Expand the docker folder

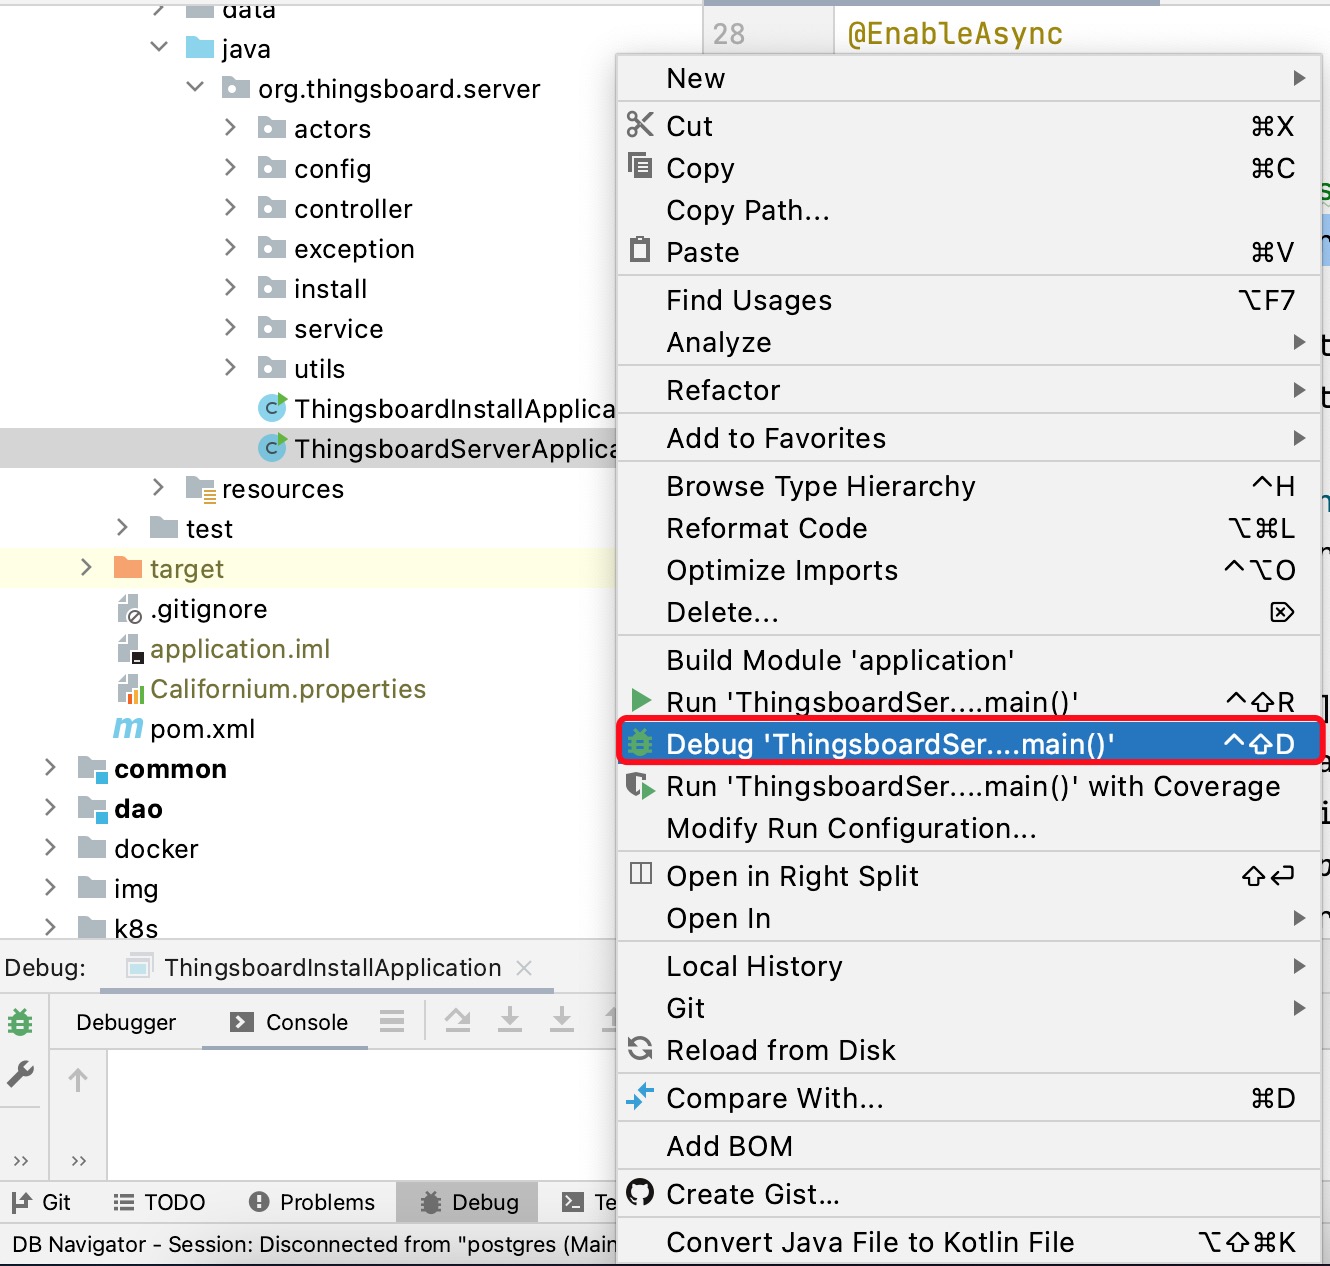click(51, 847)
